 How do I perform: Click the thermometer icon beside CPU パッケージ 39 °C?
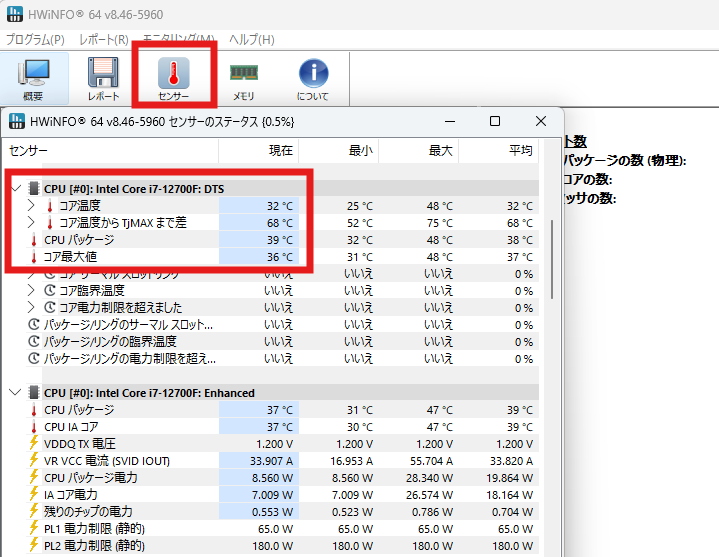(x=33, y=240)
